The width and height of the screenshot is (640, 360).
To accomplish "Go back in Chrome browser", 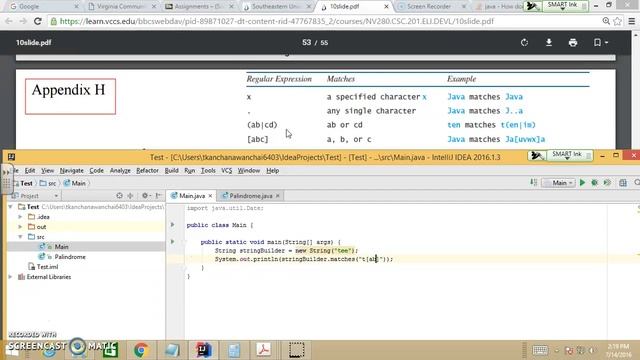I will [9, 21].
